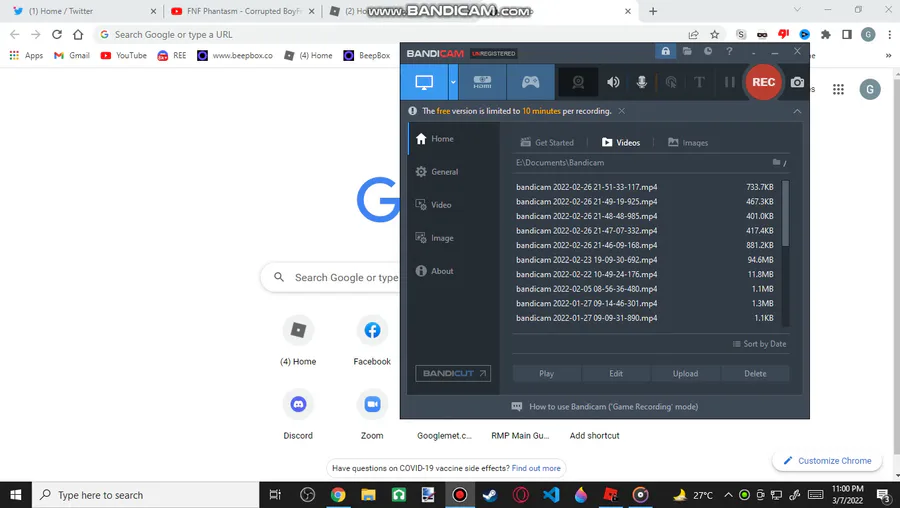Open folder icon beside E:\Documents\Bandicam path
This screenshot has width=900, height=508.
click(776, 162)
